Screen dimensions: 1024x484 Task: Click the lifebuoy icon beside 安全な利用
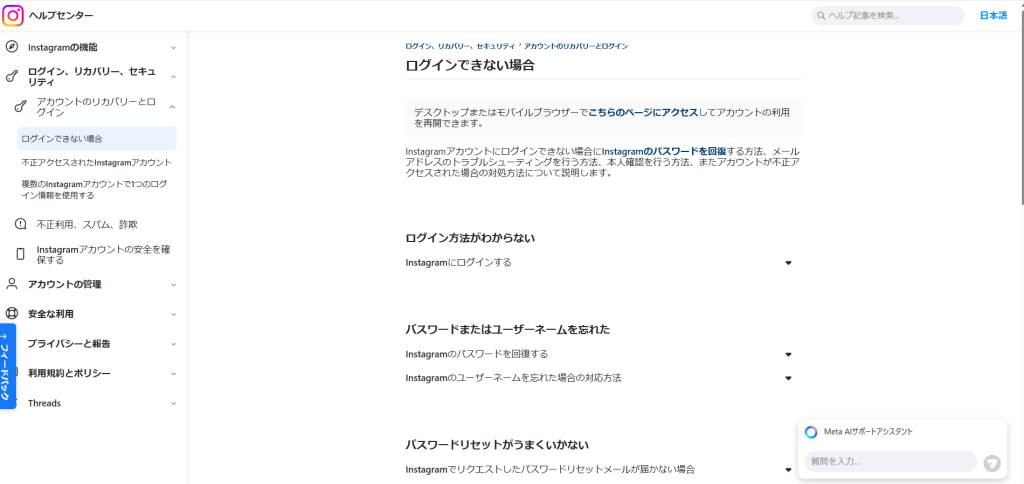pyautogui.click(x=12, y=314)
